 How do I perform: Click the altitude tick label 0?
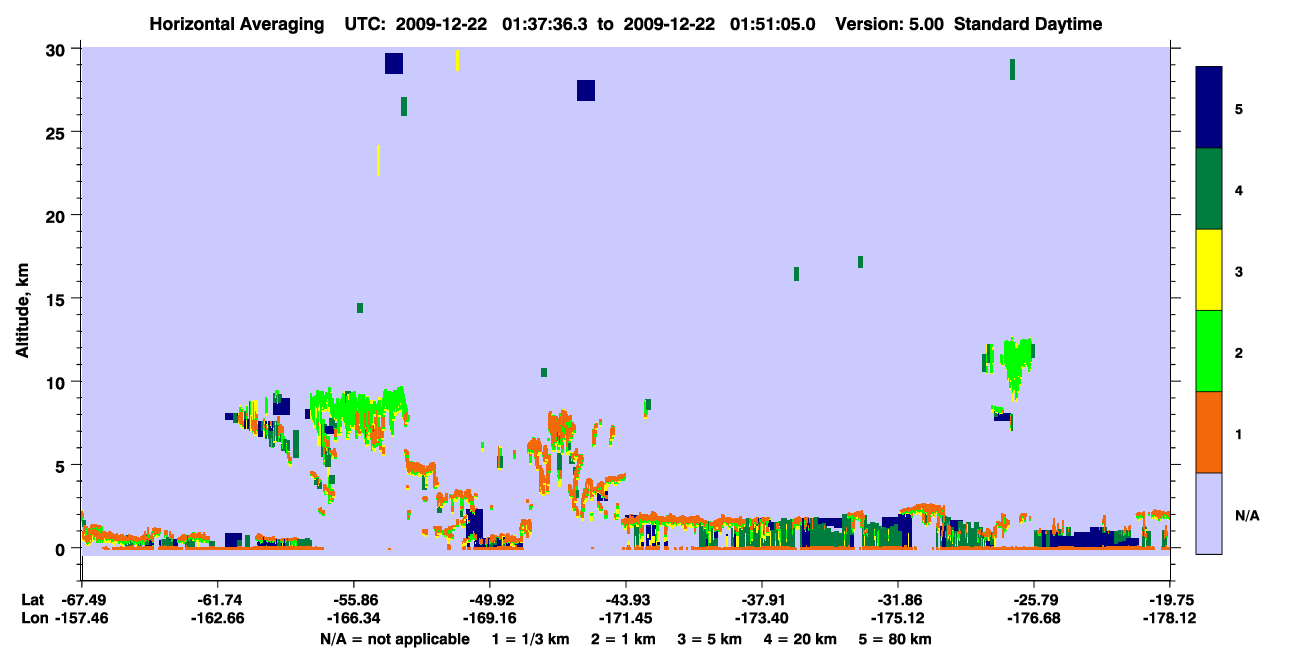click(62, 549)
